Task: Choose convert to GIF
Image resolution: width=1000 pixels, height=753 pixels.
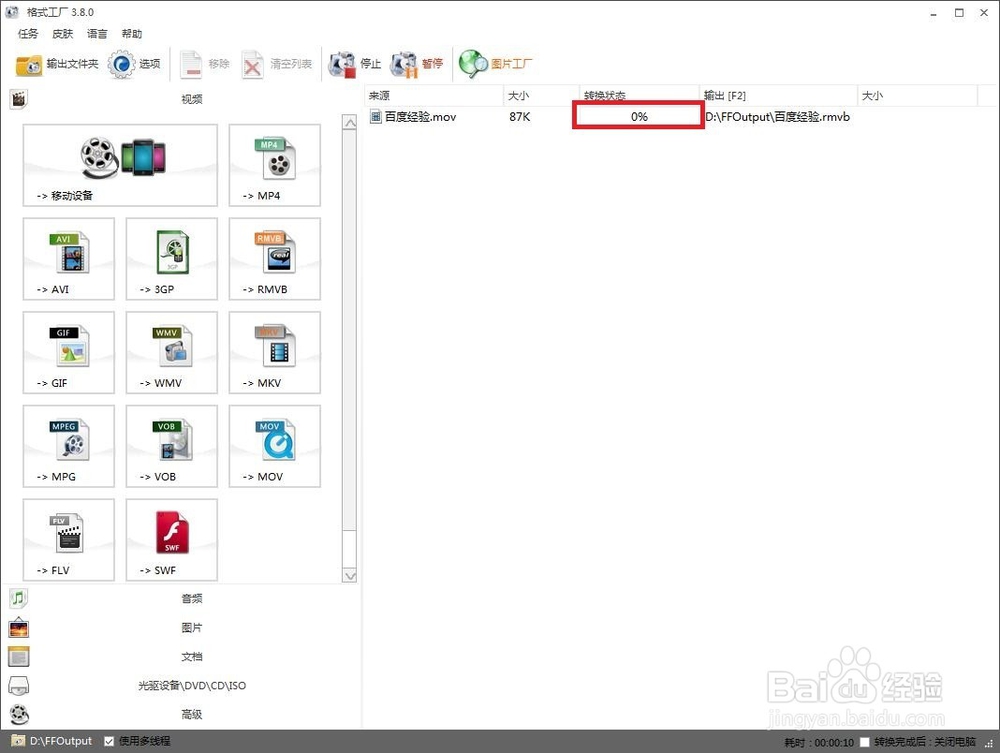Action: coord(69,353)
